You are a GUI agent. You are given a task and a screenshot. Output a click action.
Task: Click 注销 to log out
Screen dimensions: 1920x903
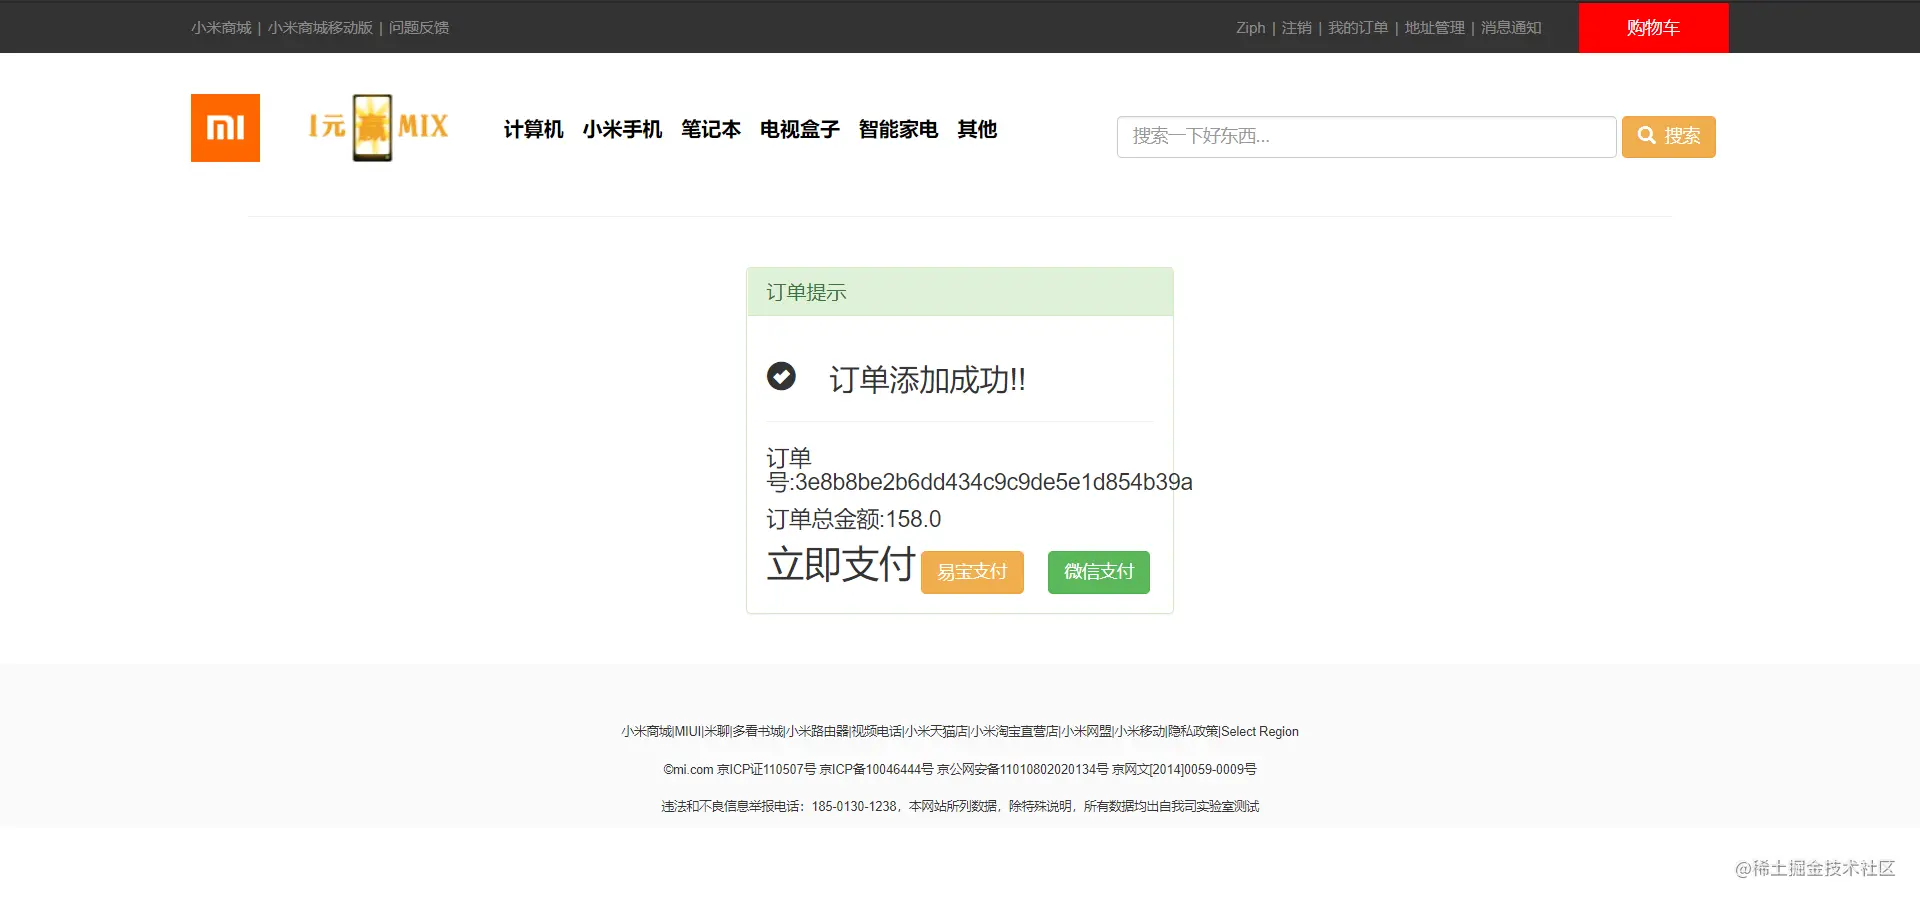[x=1296, y=28]
